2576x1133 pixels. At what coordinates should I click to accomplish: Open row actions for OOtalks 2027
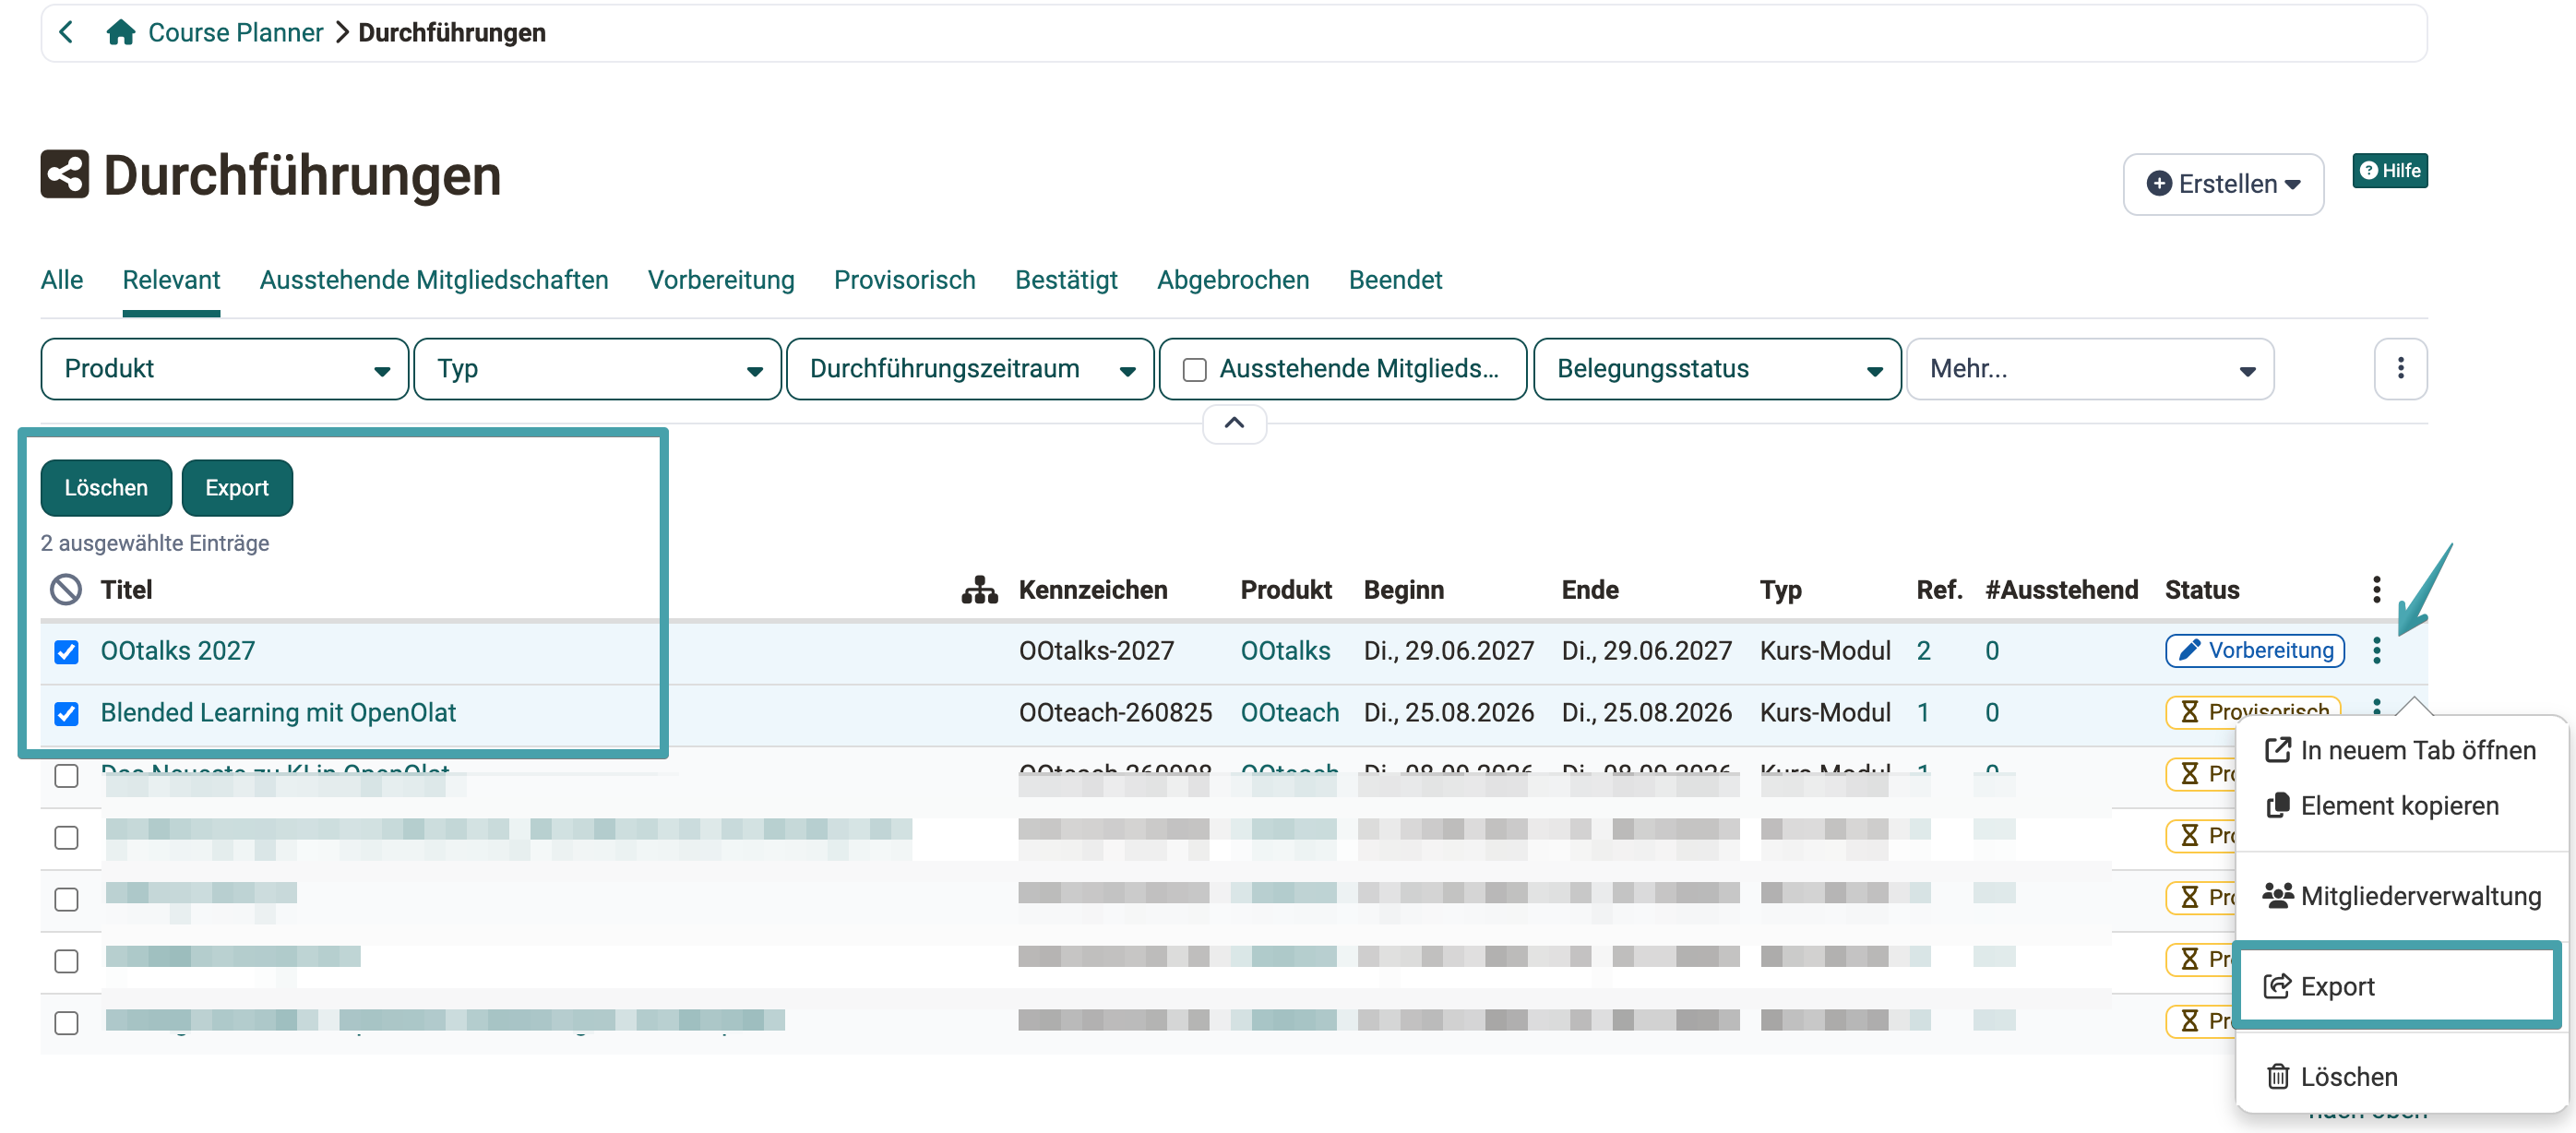(2376, 651)
